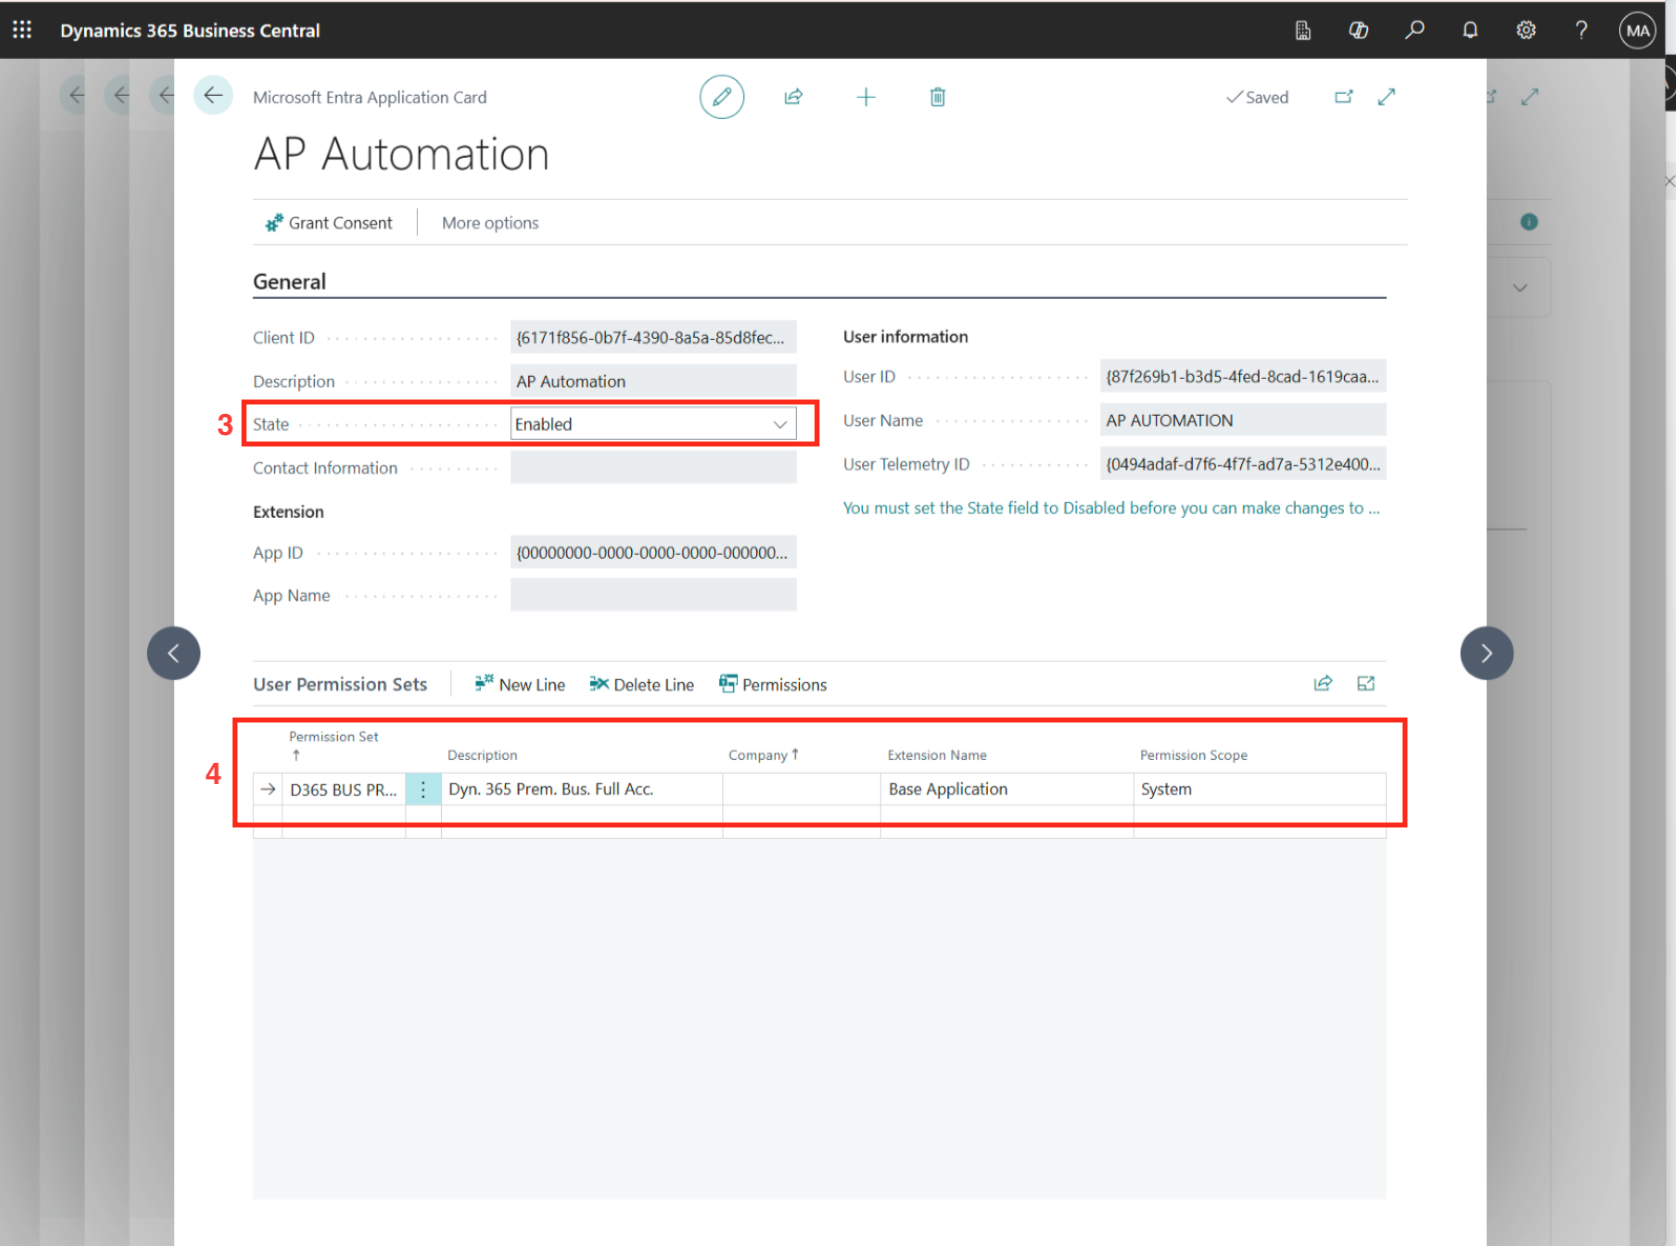Collapse the General section heading
The width and height of the screenshot is (1676, 1246).
pyautogui.click(x=289, y=282)
